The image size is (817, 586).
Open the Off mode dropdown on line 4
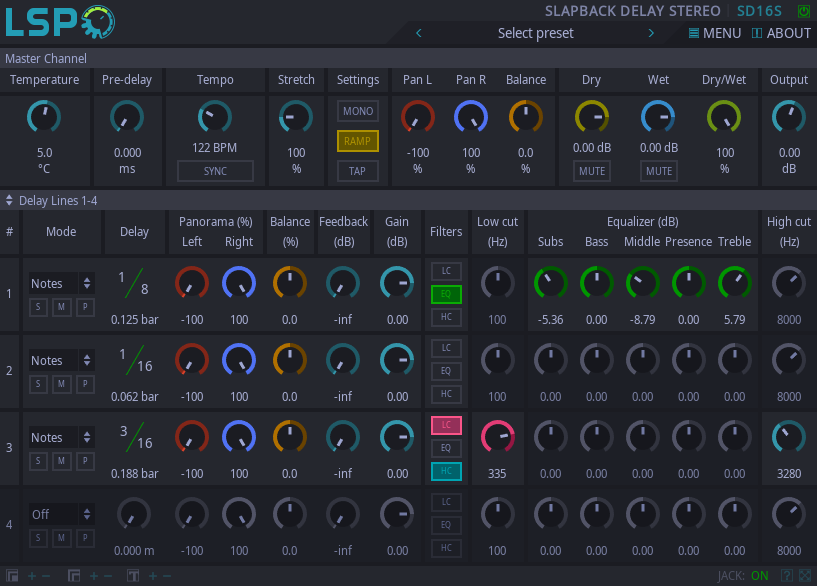click(62, 514)
